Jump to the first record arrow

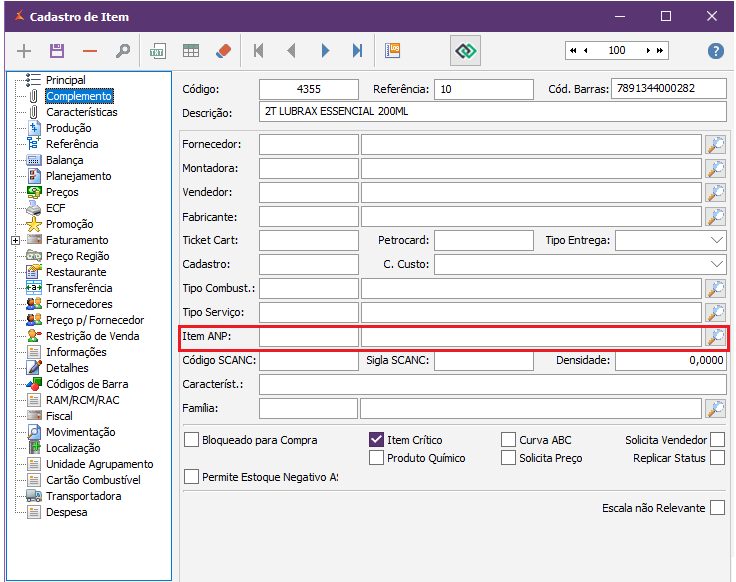[259, 50]
